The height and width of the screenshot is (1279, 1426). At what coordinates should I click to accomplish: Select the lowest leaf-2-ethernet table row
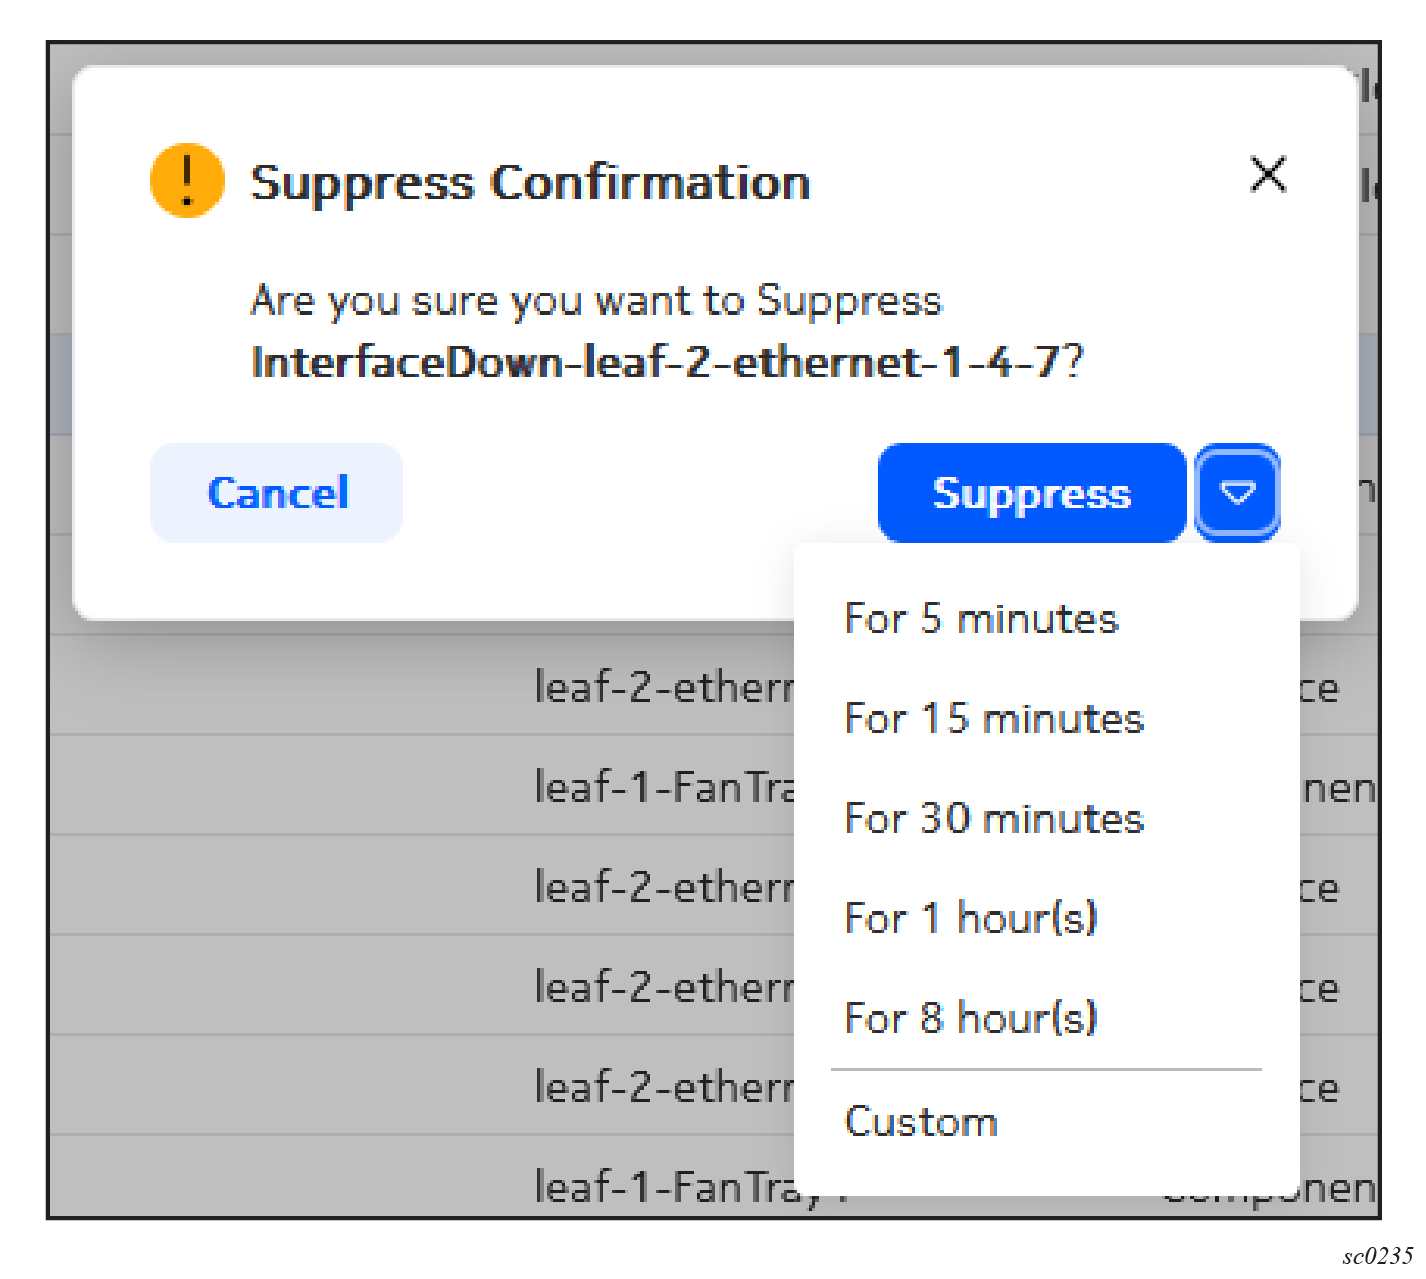tap(664, 1087)
